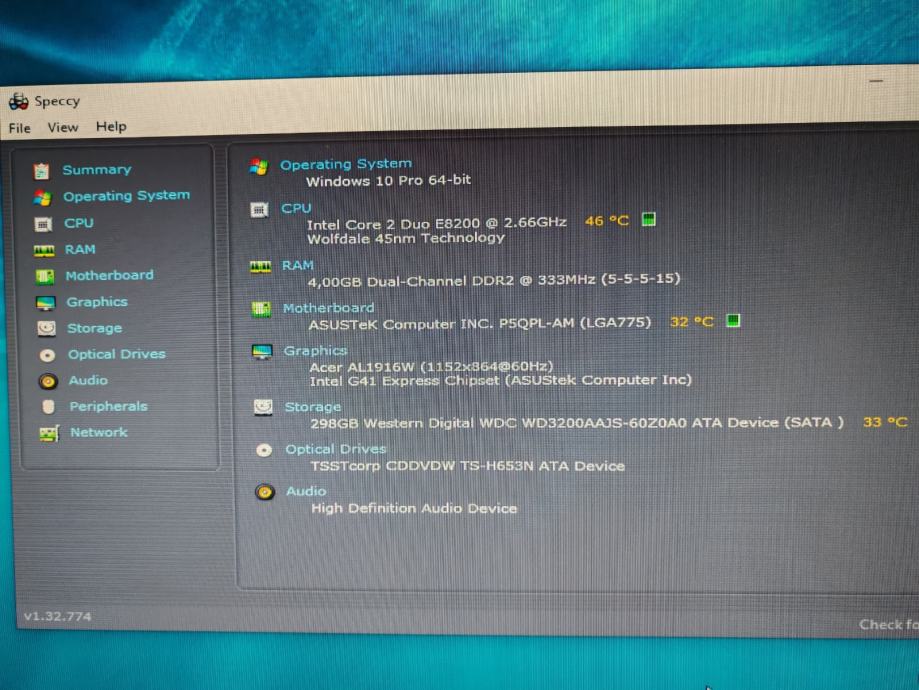919x690 pixels.
Task: Select Graphics in the sidebar
Action: (97, 302)
